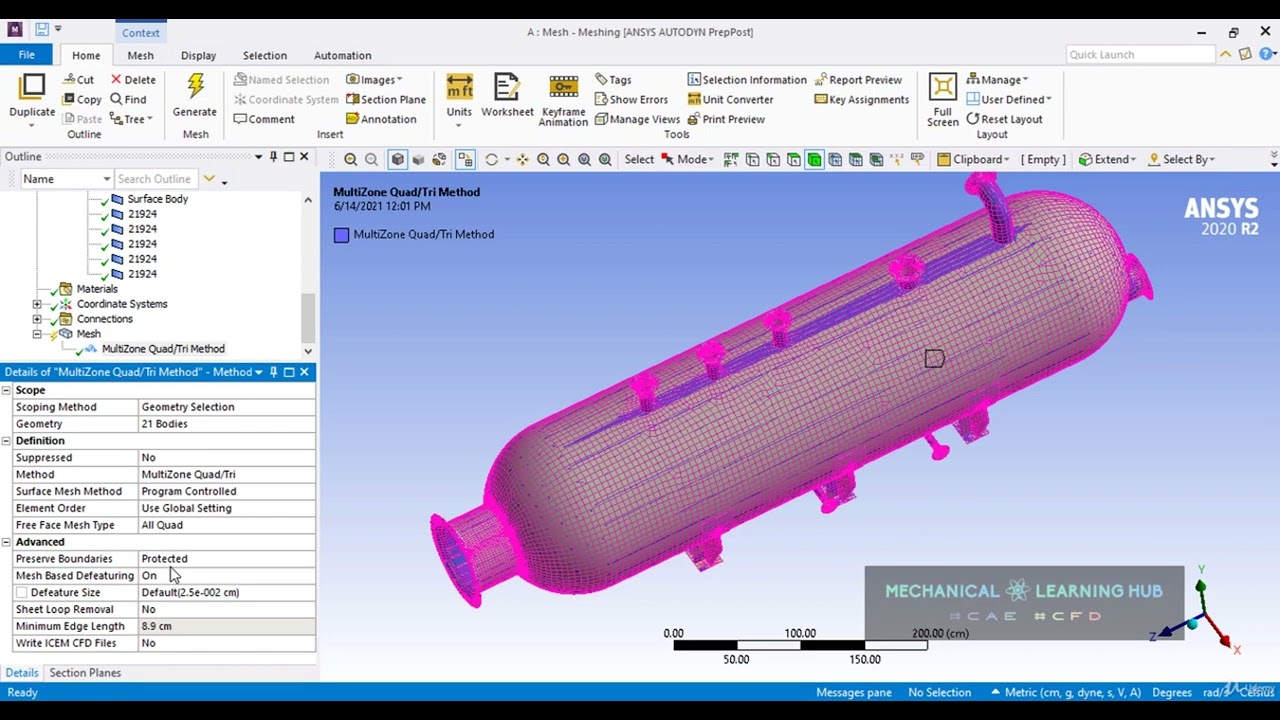Click Report Preview button
This screenshot has width=1280, height=720.
[x=857, y=80]
